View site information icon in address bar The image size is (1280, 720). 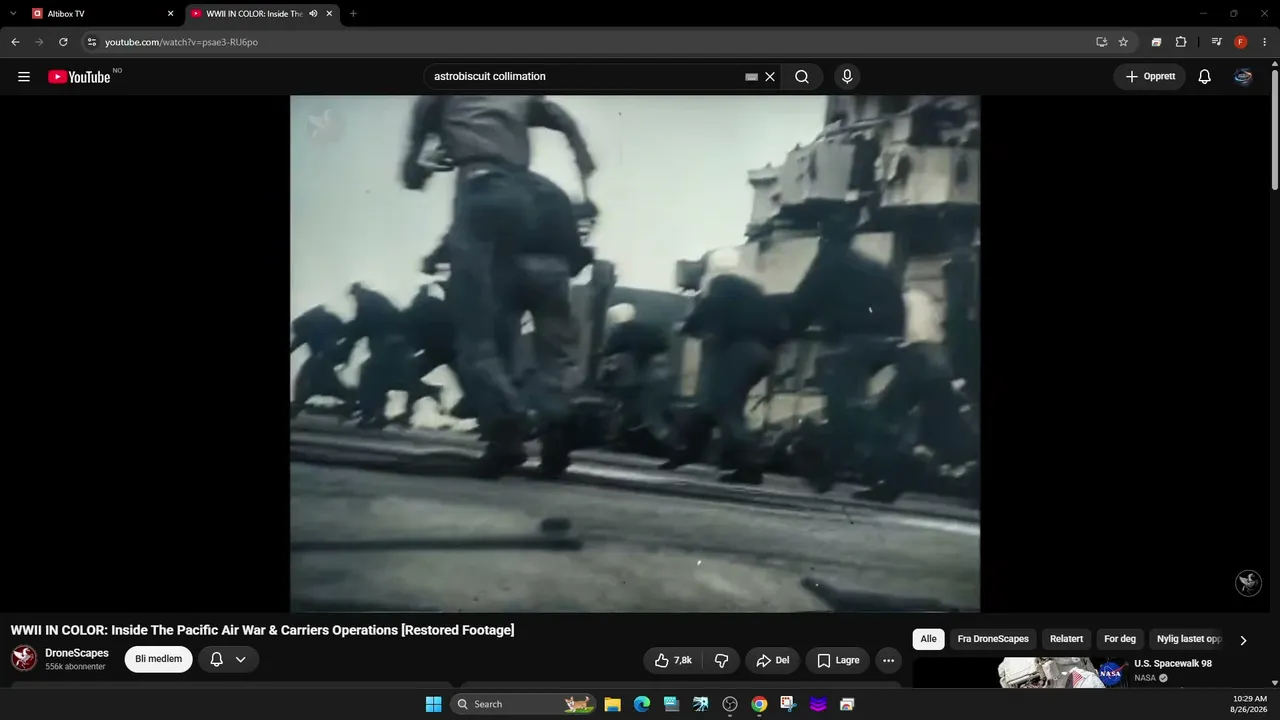pos(92,42)
